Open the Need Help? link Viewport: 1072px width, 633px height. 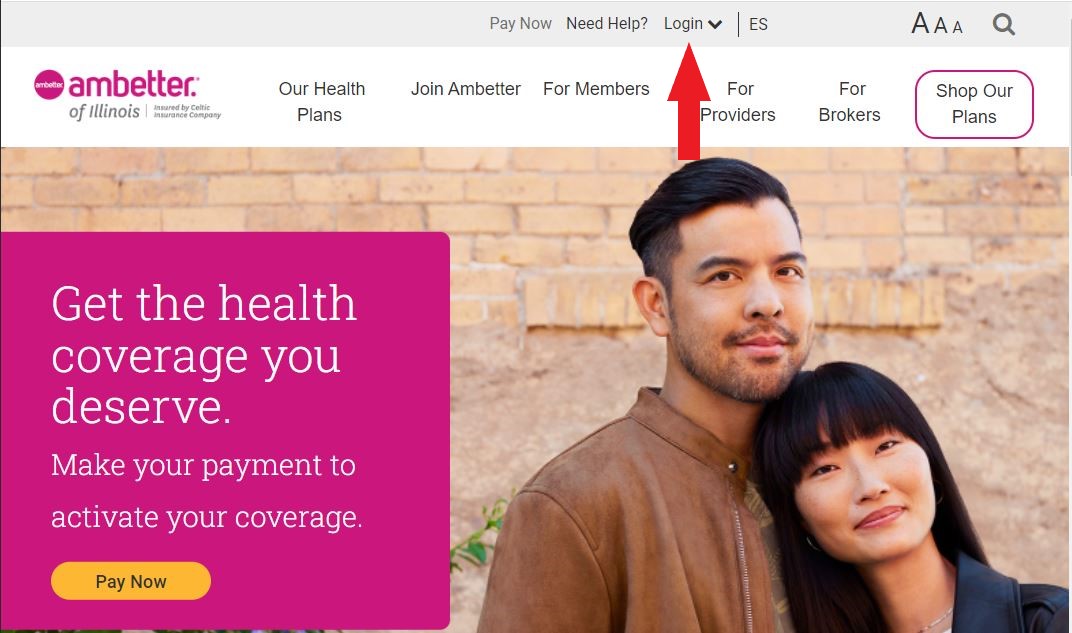(607, 23)
